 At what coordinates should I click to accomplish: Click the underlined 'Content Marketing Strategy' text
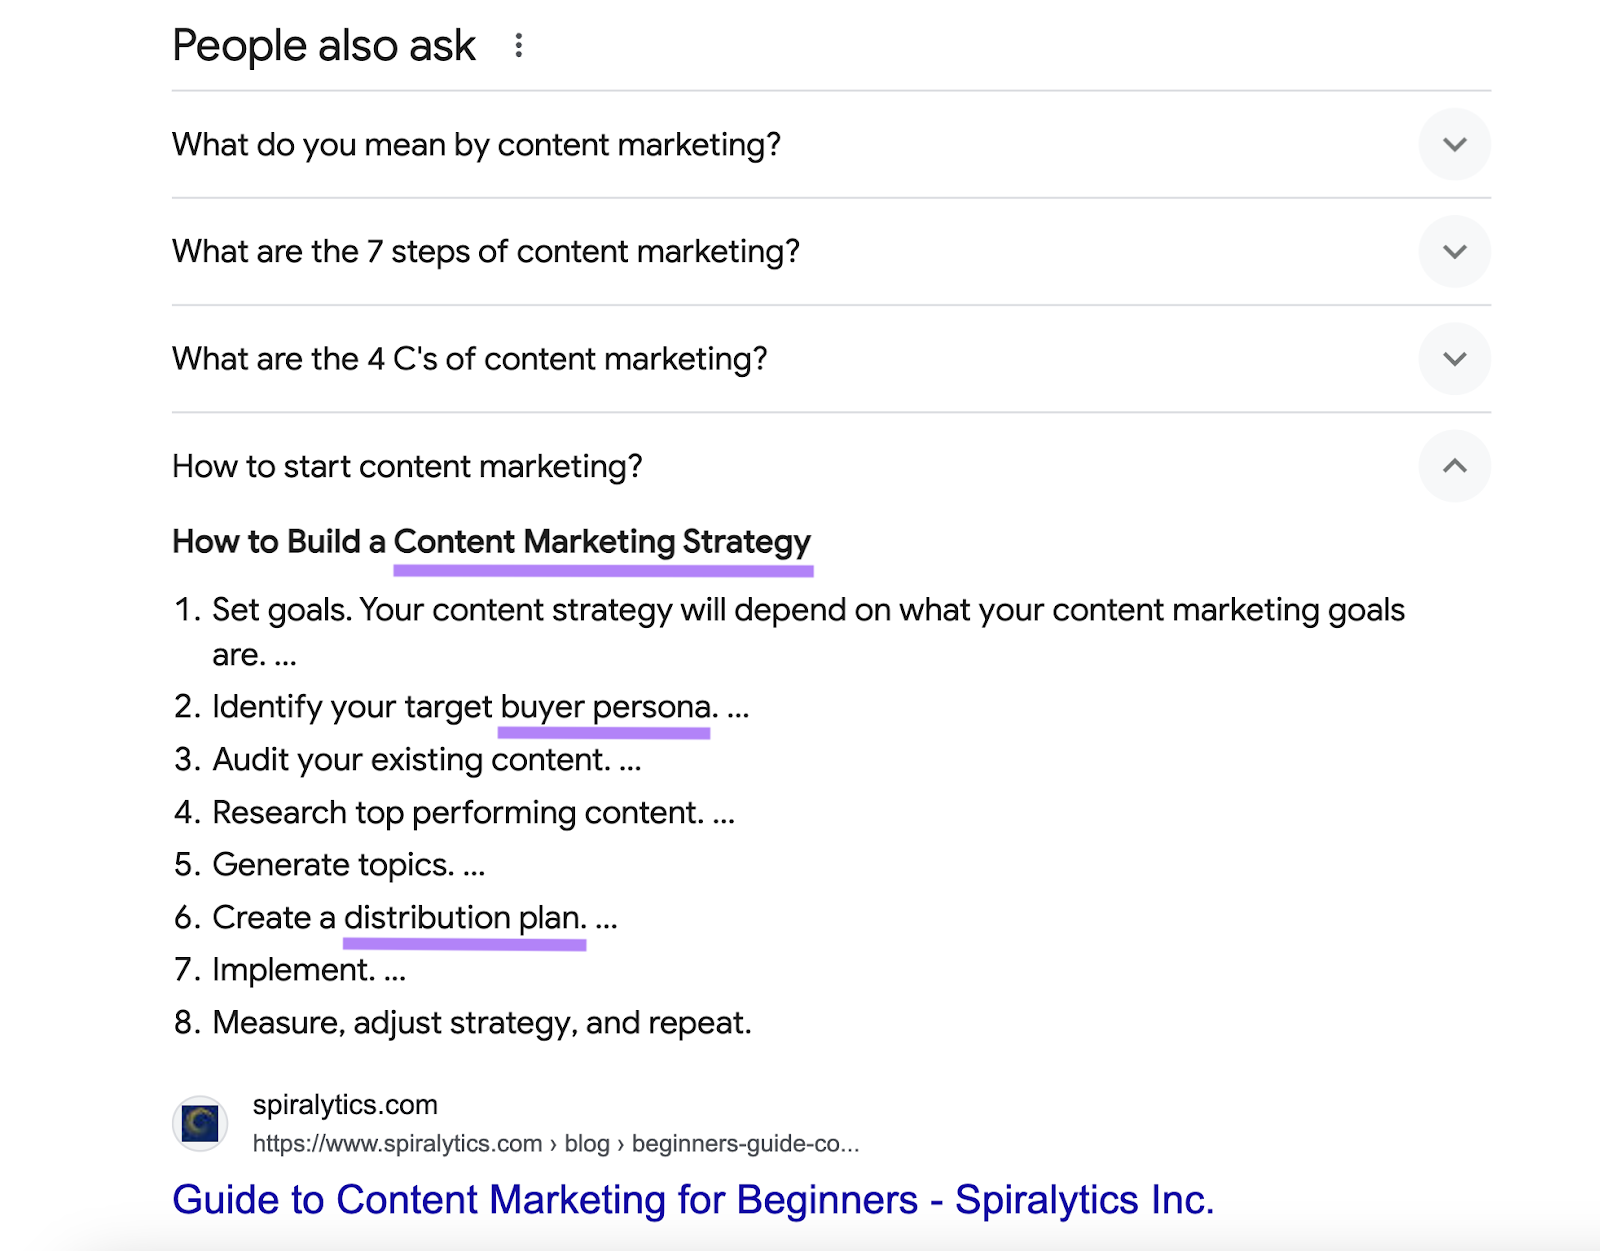(x=604, y=542)
